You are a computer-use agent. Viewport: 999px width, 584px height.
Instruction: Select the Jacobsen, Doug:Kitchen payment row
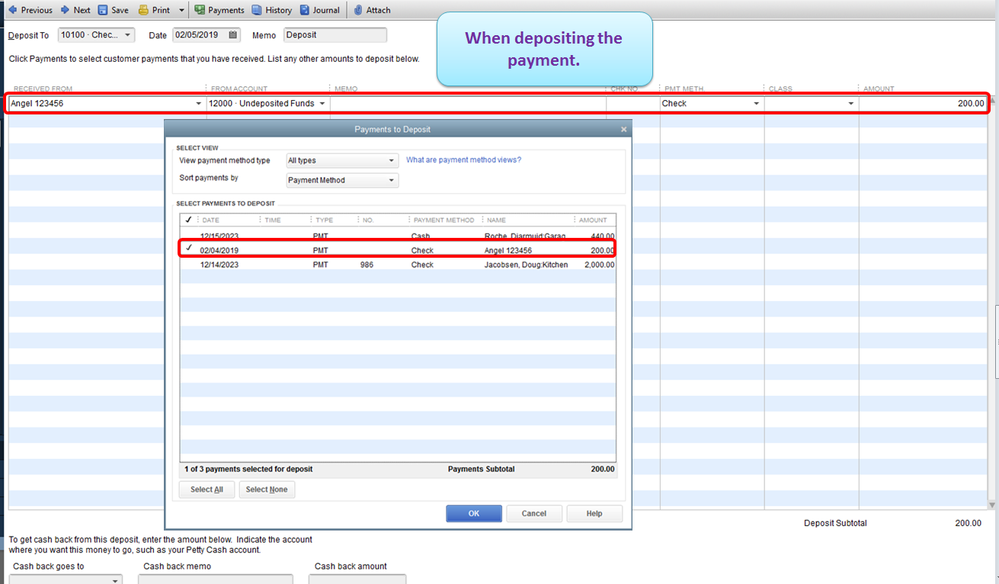pos(398,265)
